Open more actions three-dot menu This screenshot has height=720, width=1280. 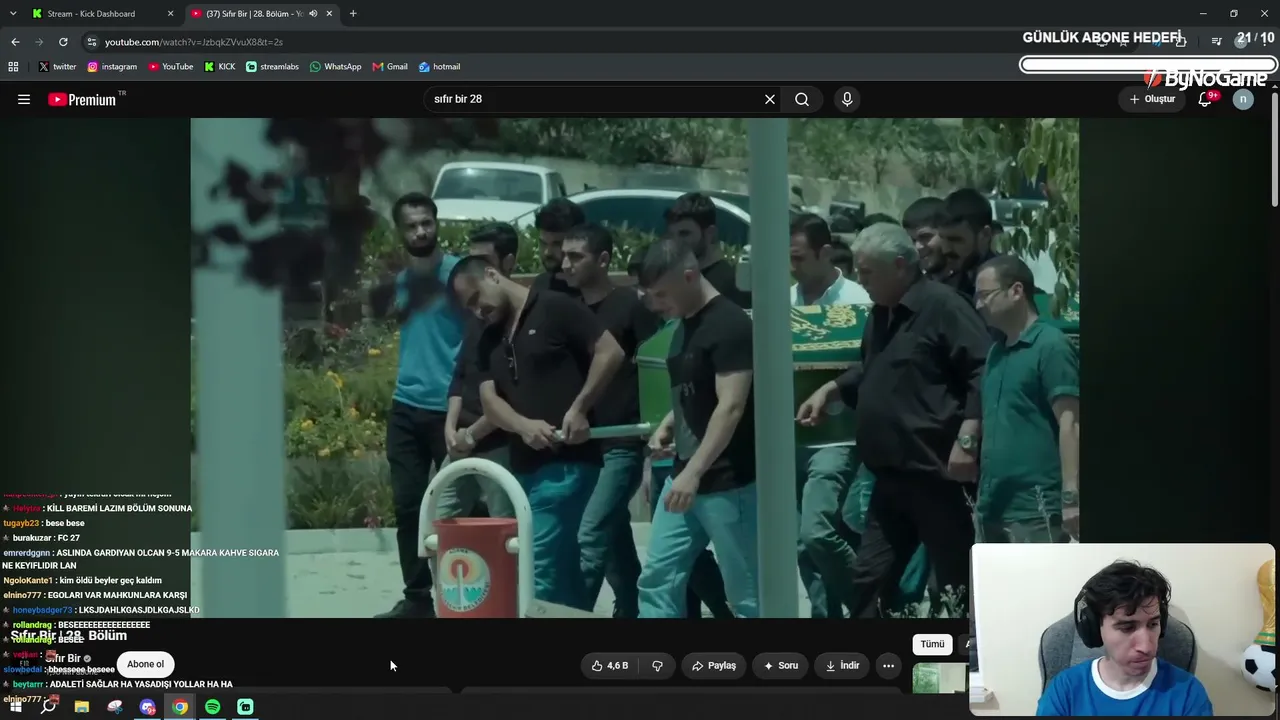click(888, 665)
